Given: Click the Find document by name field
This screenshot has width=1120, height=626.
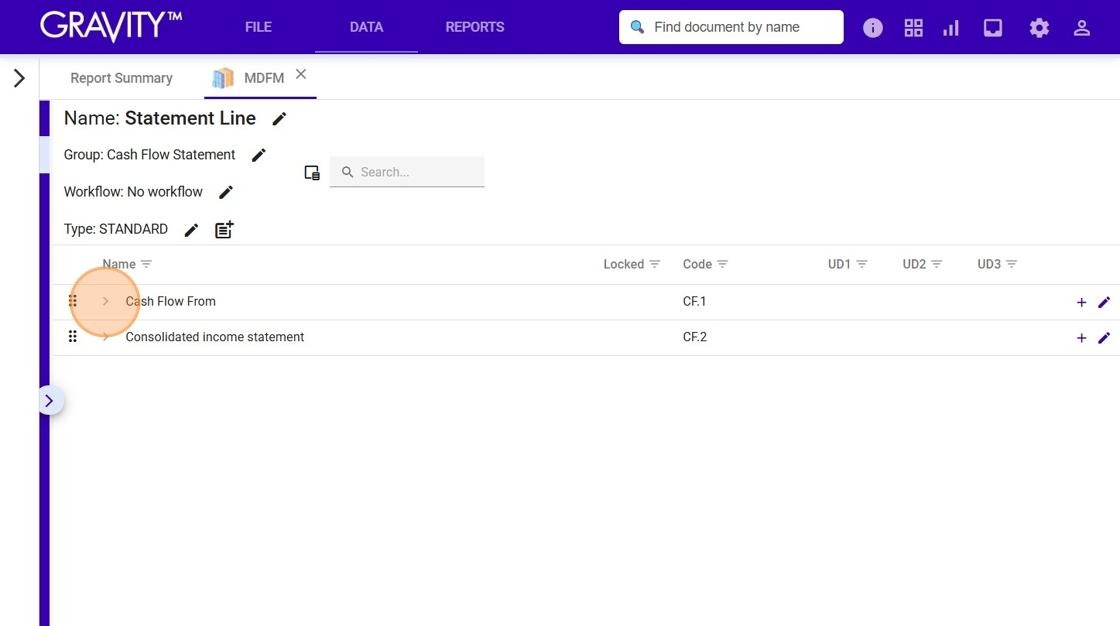Looking at the screenshot, I should (731, 27).
